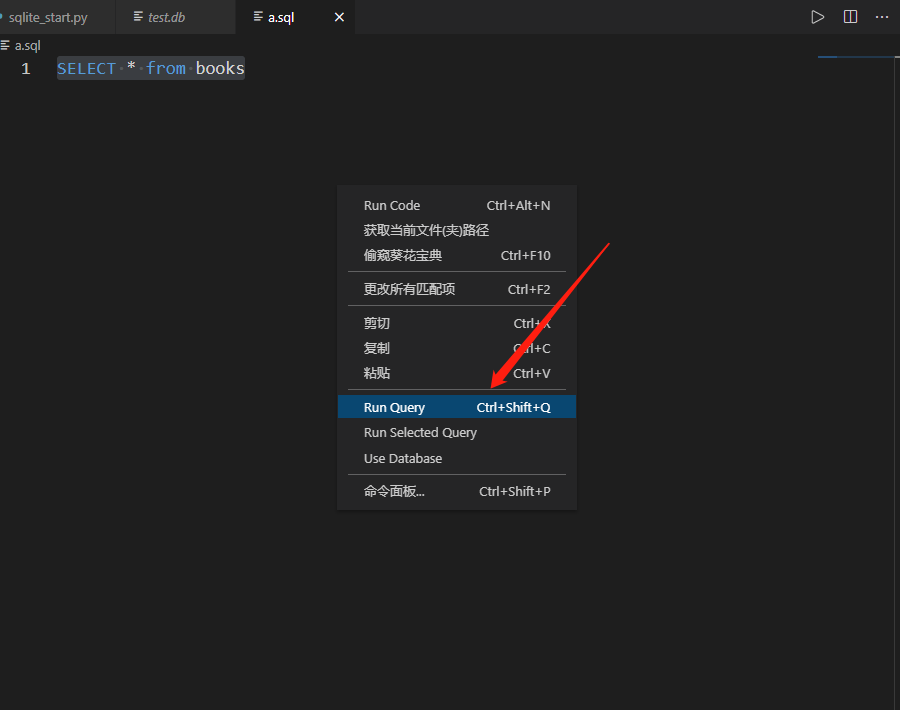Close the a.sql tab
The height and width of the screenshot is (710, 900).
(338, 16)
